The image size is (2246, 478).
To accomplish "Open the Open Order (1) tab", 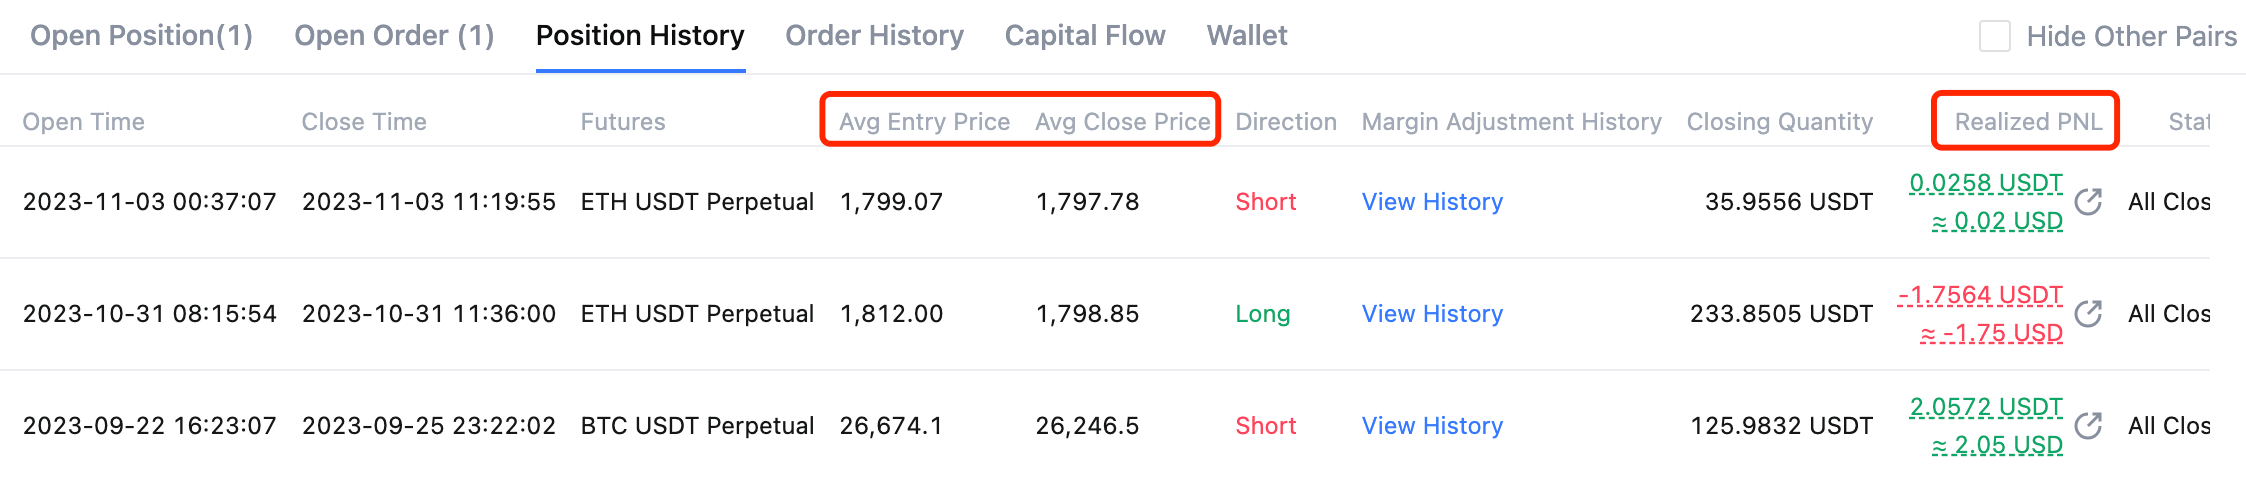I will 394,36.
